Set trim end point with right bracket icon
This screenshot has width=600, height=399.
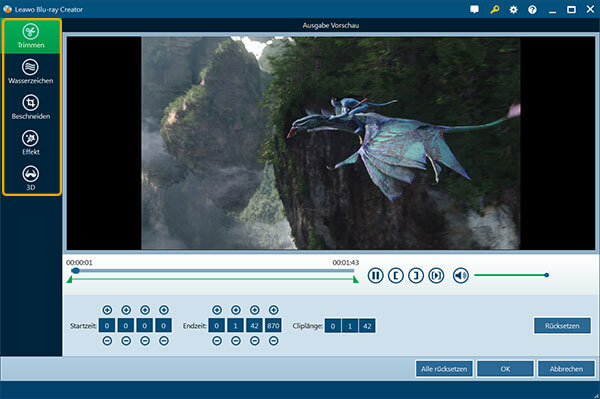pos(416,275)
